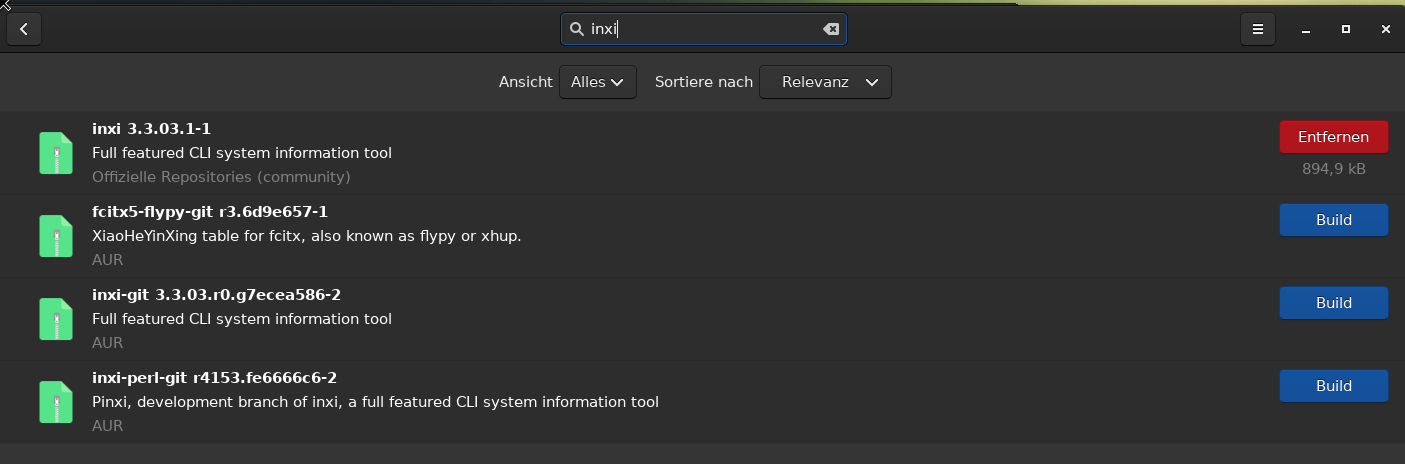Open the inxi-git package row description
Image resolution: width=1405 pixels, height=464 pixels.
pyautogui.click(x=241, y=319)
